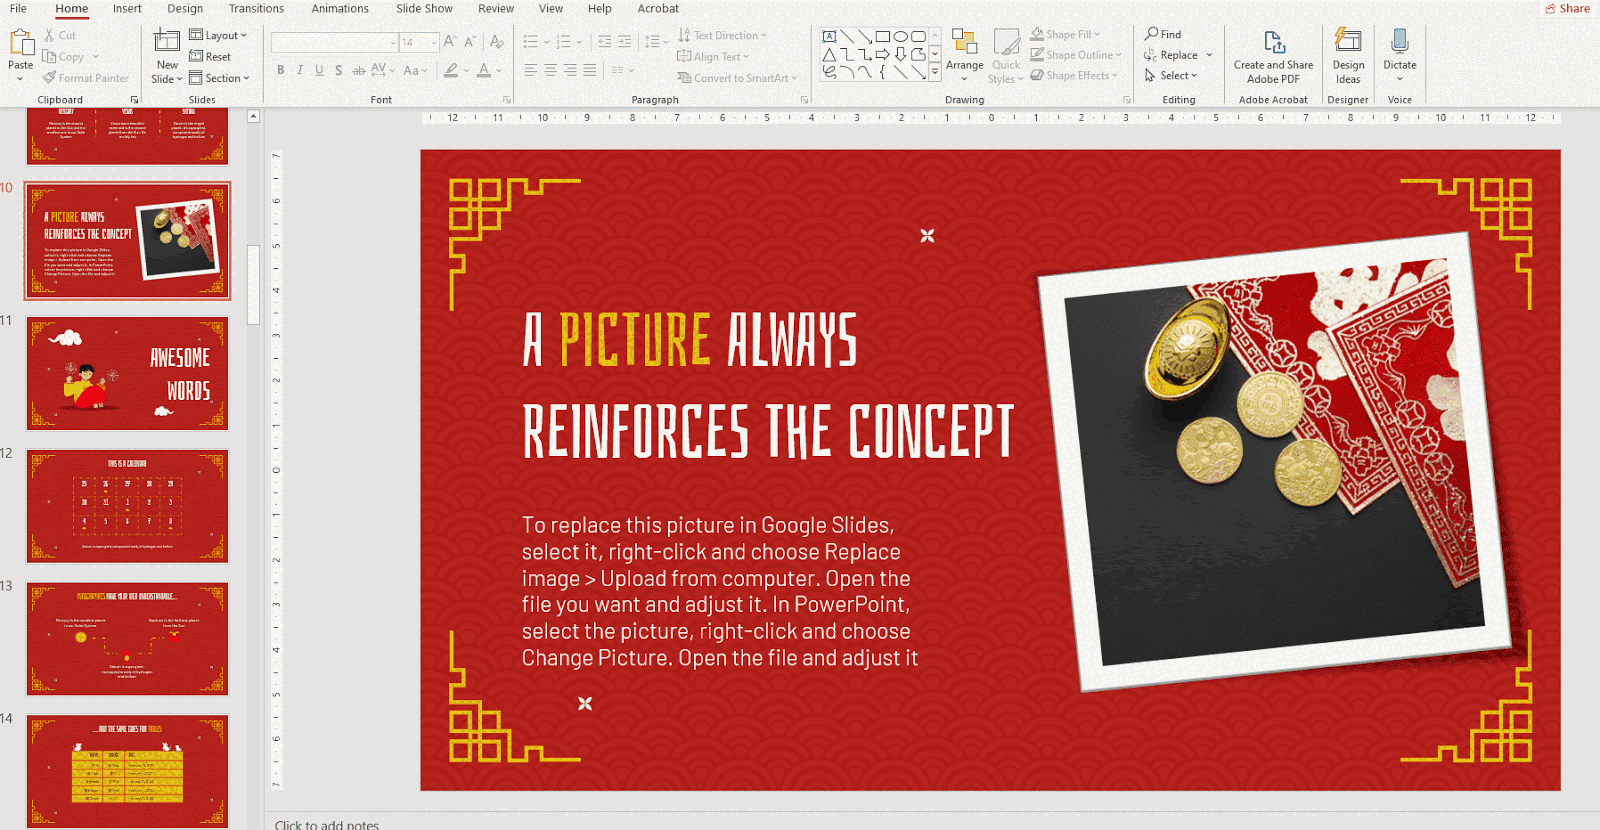
Task: Start Dictate with the microphone icon
Action: click(x=1399, y=42)
